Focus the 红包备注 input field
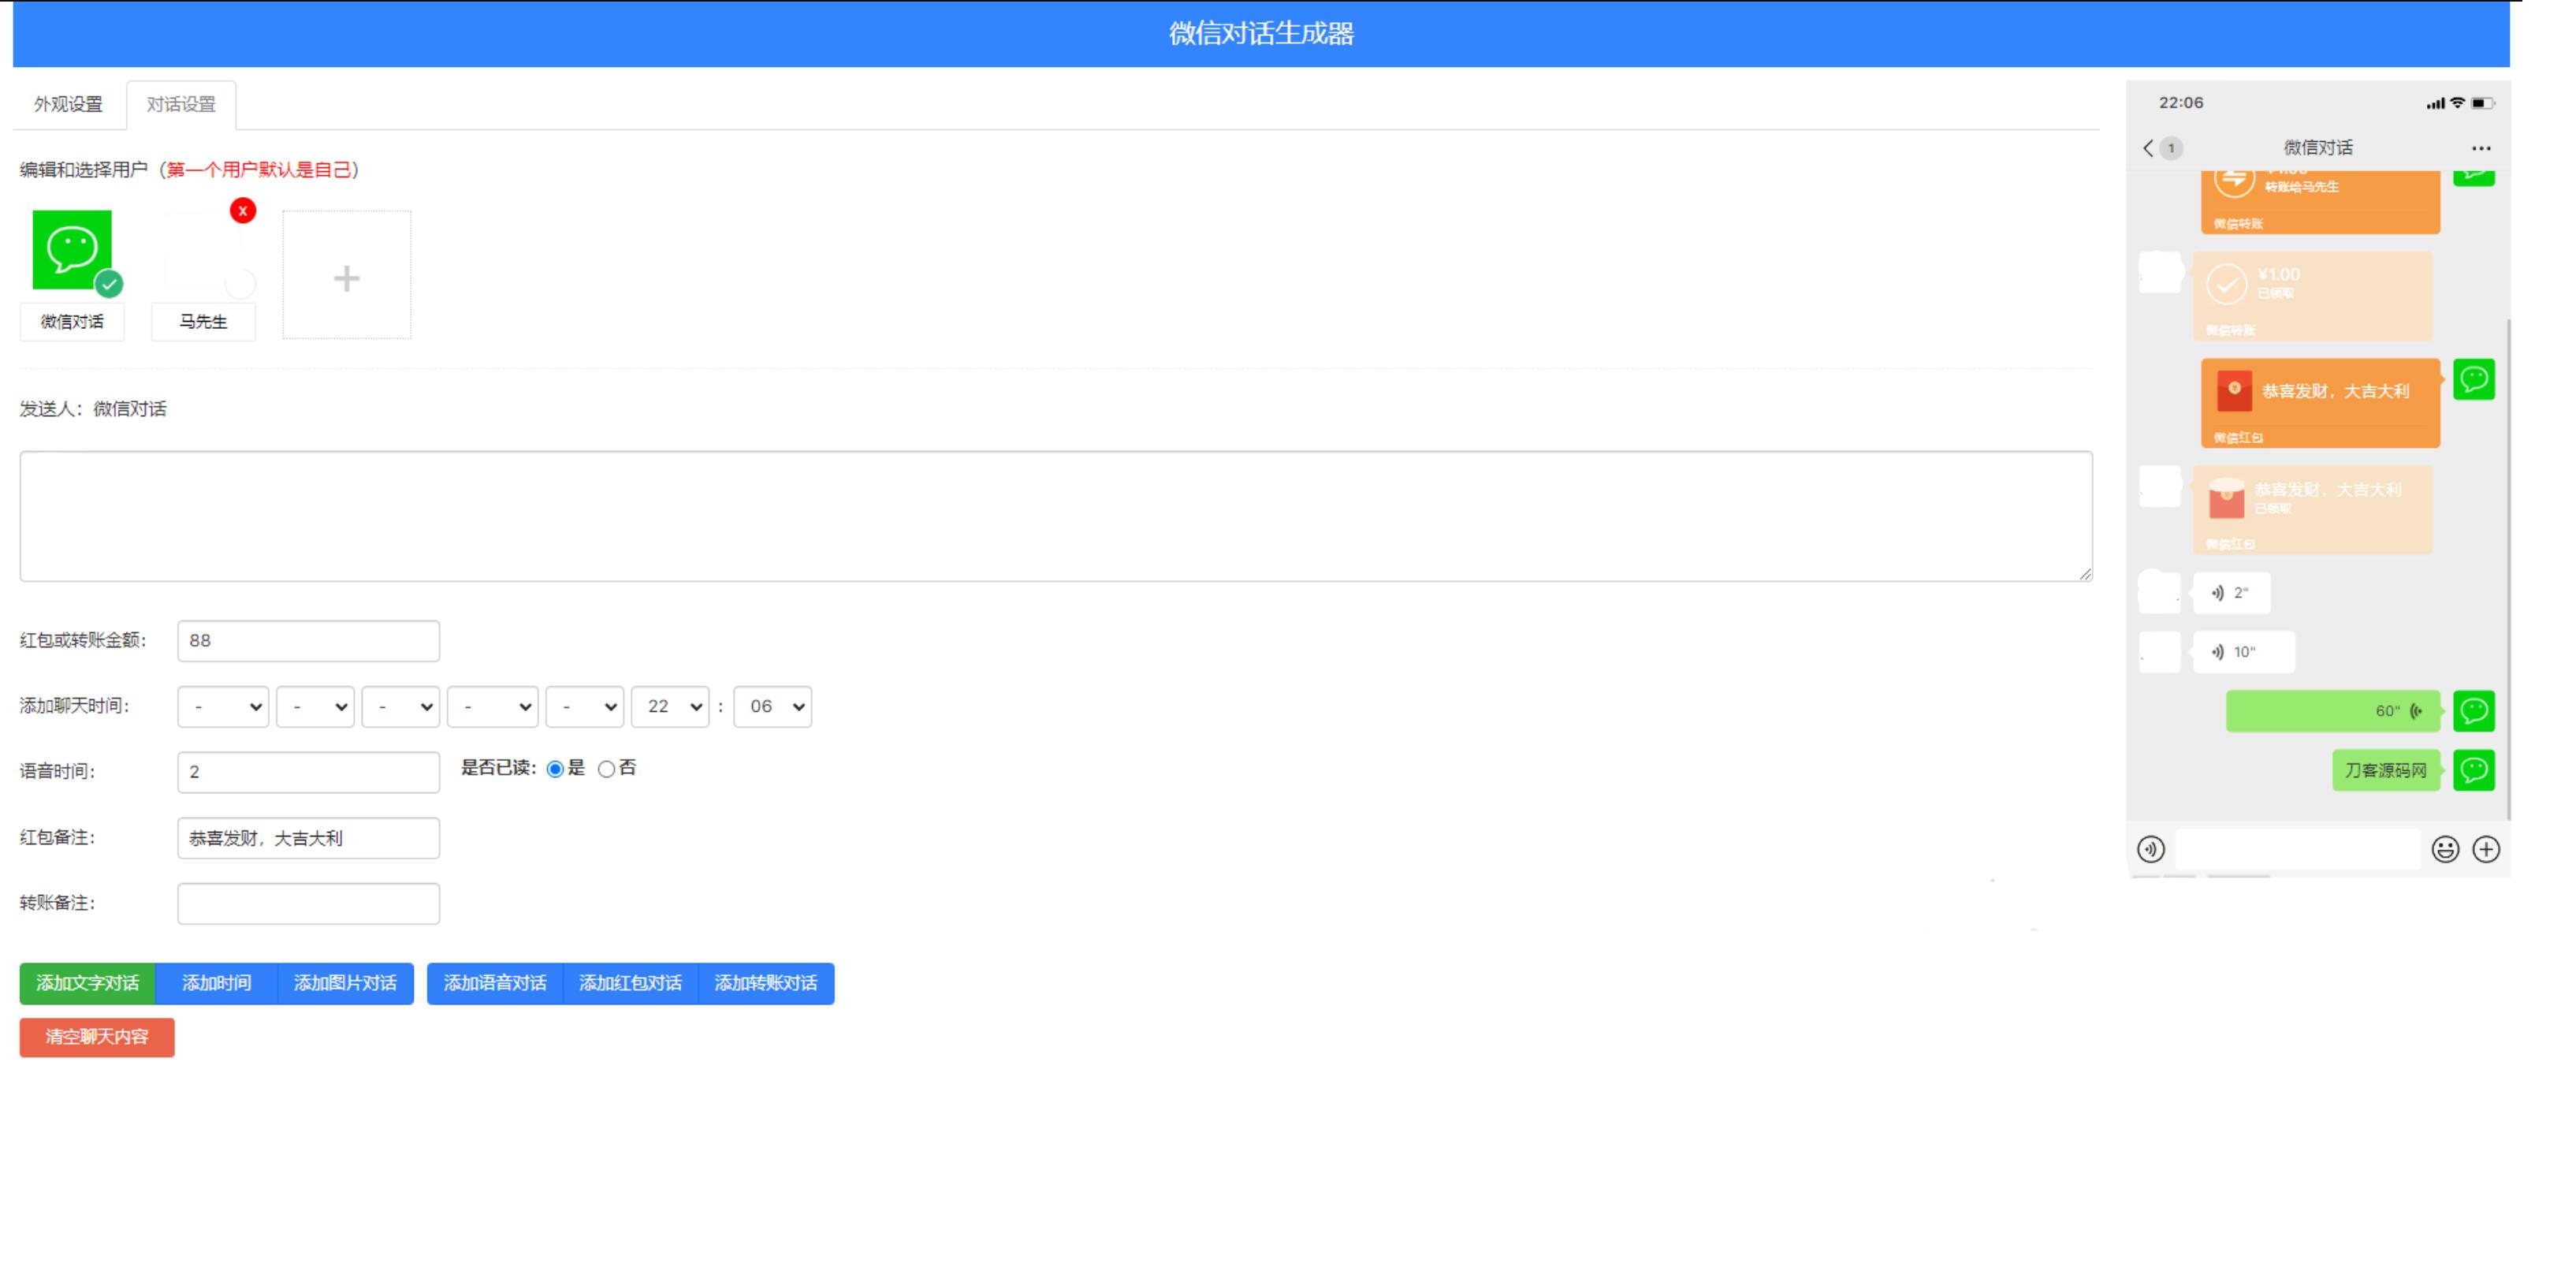The height and width of the screenshot is (1282, 2576). pyautogui.click(x=308, y=838)
